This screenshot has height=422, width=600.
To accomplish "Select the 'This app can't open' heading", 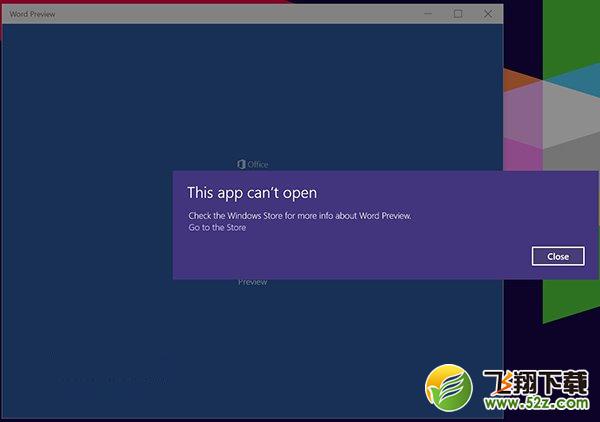I will coord(252,193).
